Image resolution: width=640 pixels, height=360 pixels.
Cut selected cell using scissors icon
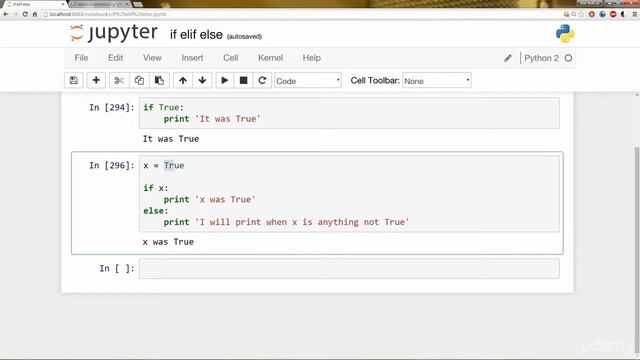pyautogui.click(x=119, y=80)
